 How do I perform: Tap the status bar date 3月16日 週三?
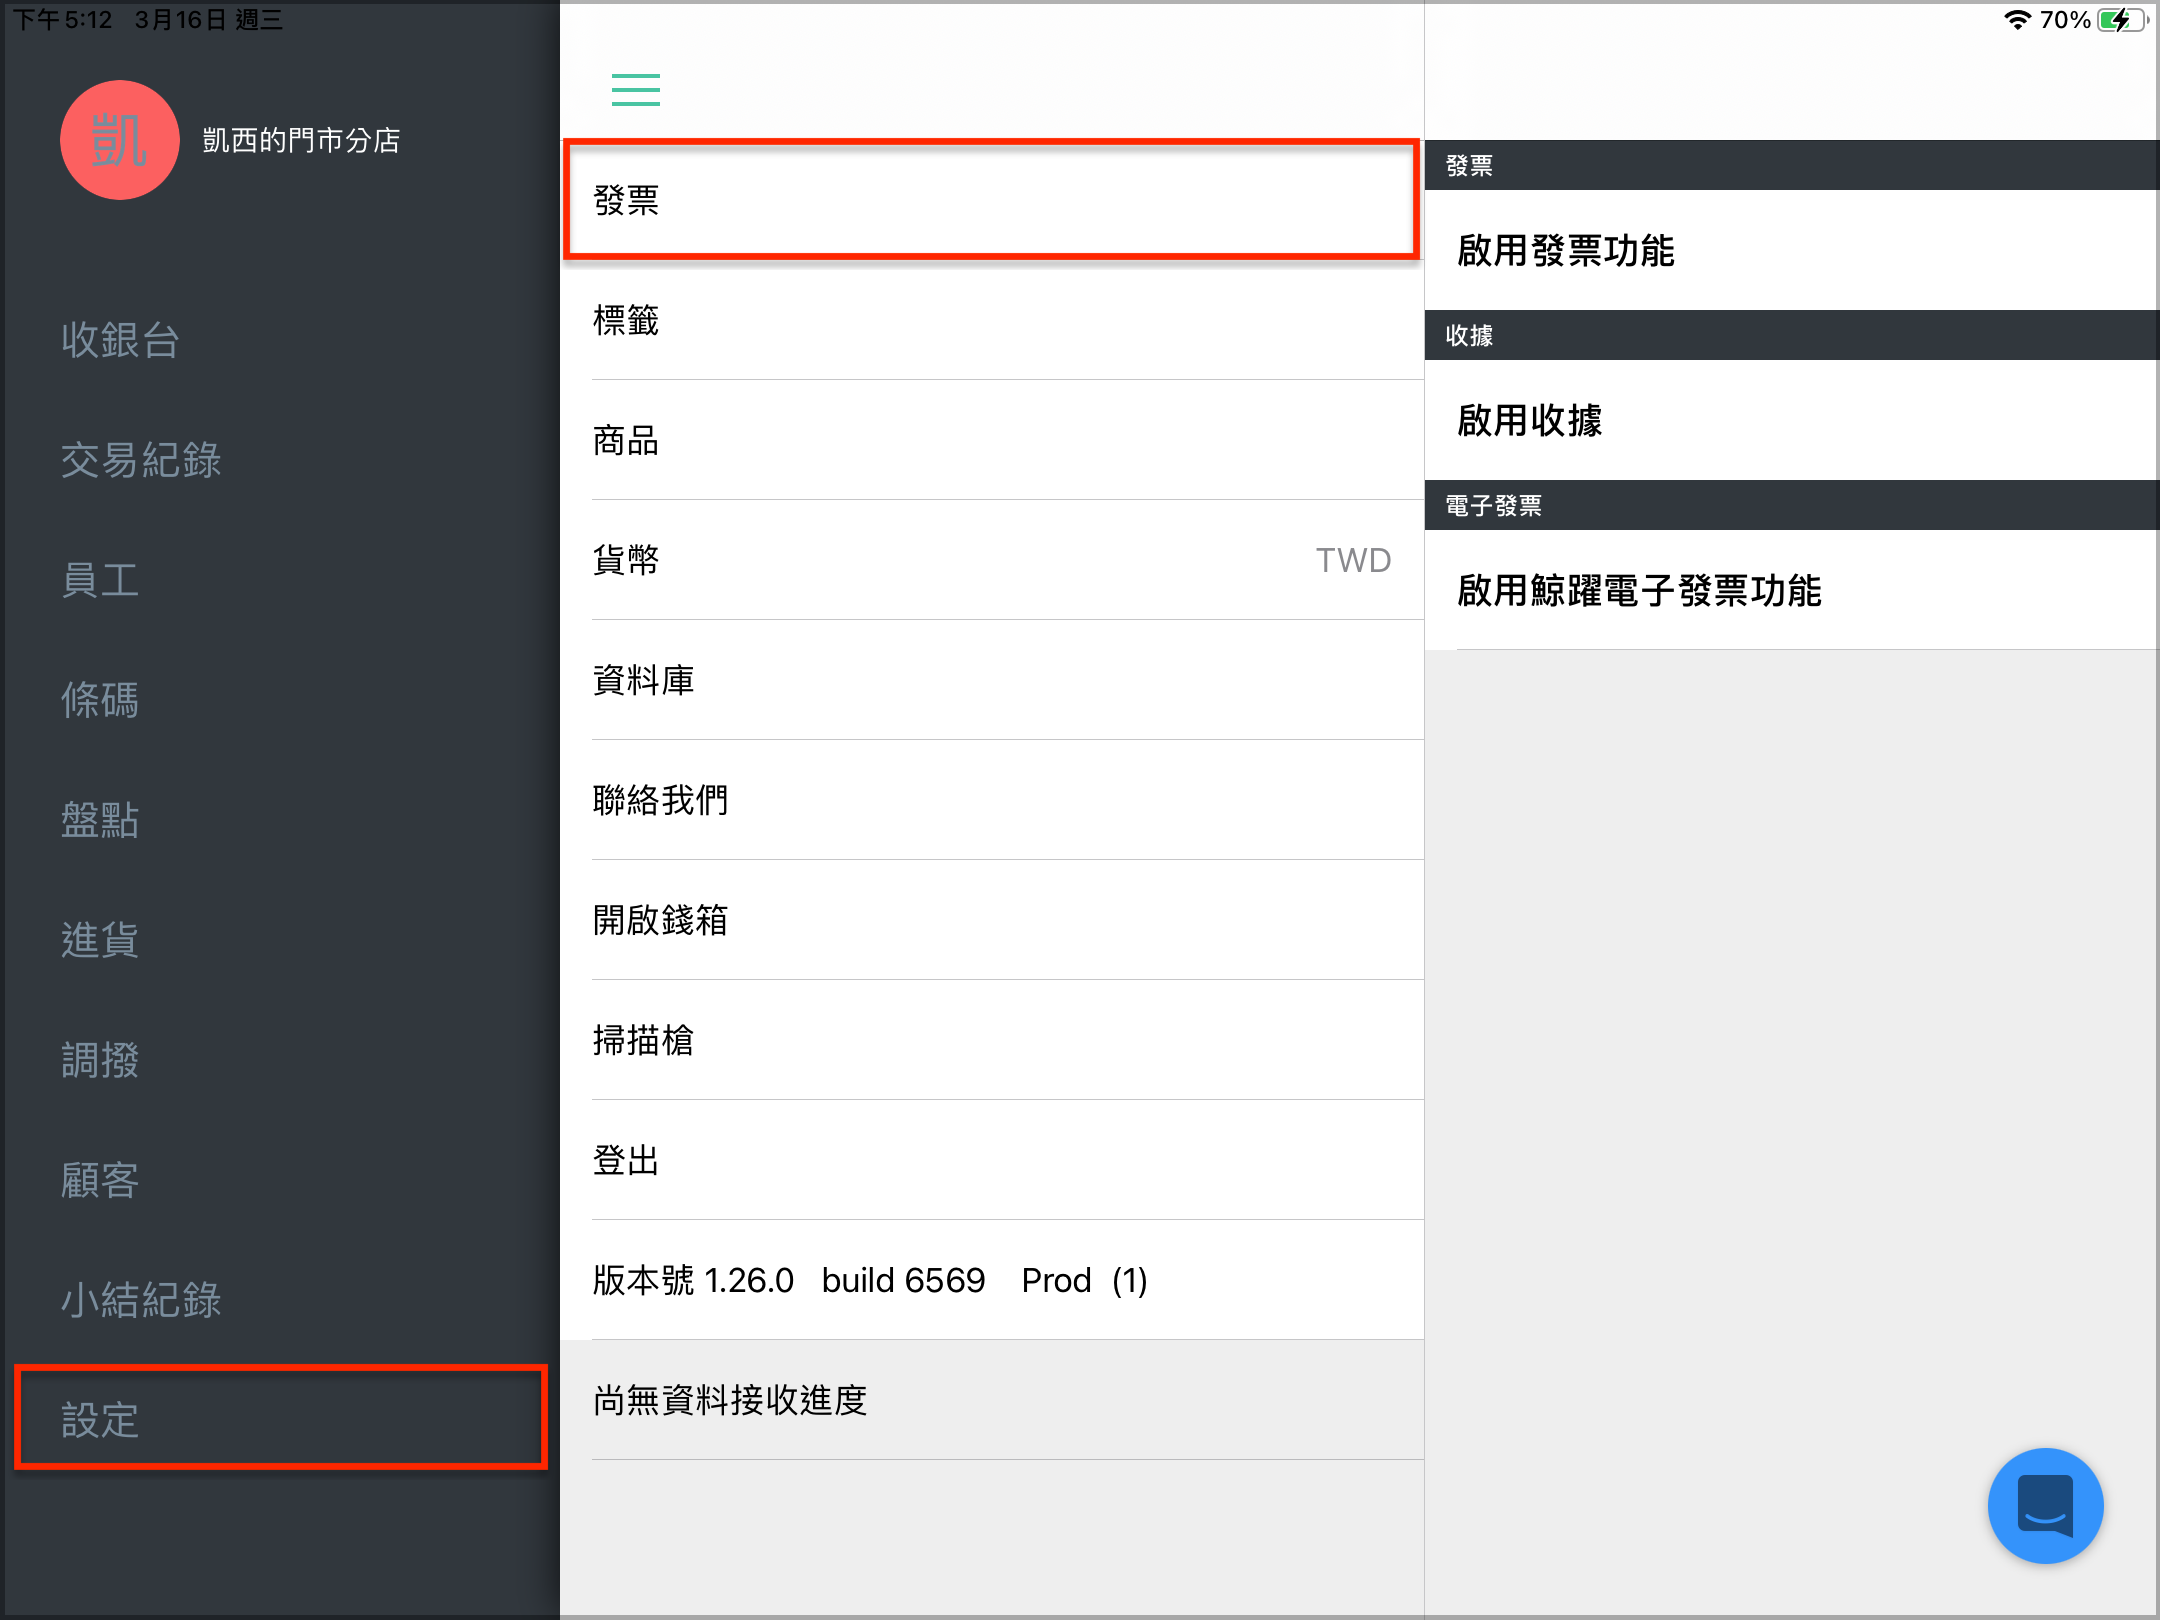208,20
